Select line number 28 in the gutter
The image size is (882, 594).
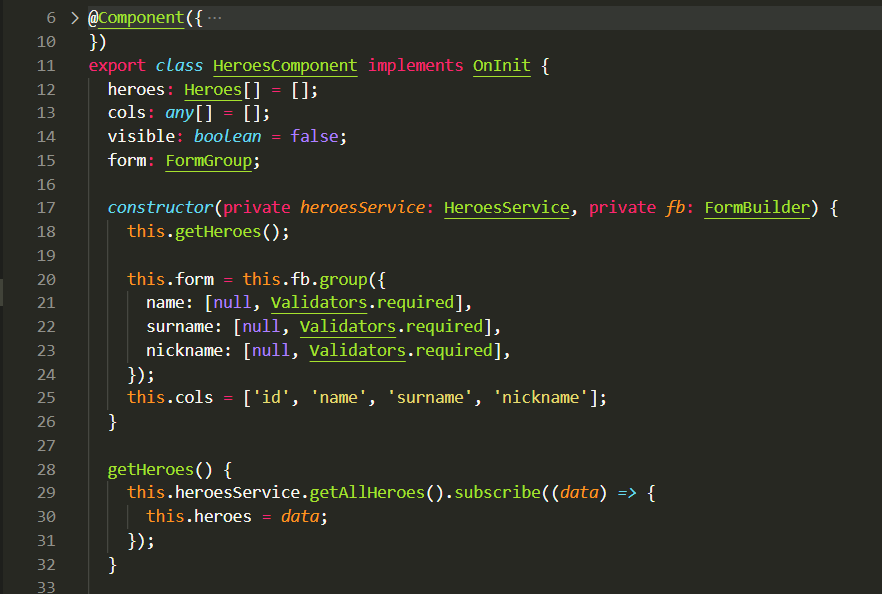pyautogui.click(x=46, y=470)
